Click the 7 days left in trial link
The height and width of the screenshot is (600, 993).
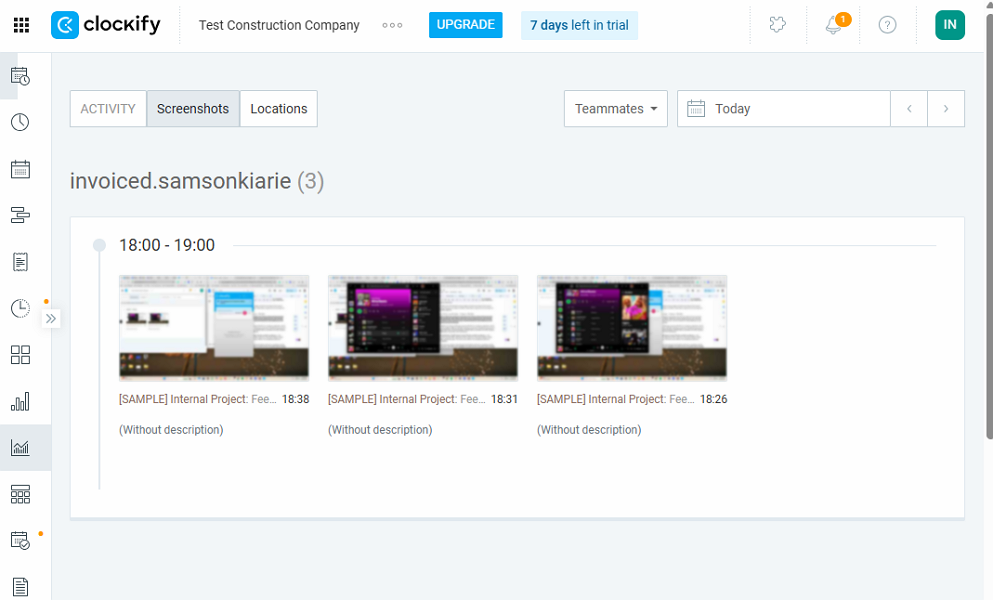pyautogui.click(x=579, y=25)
